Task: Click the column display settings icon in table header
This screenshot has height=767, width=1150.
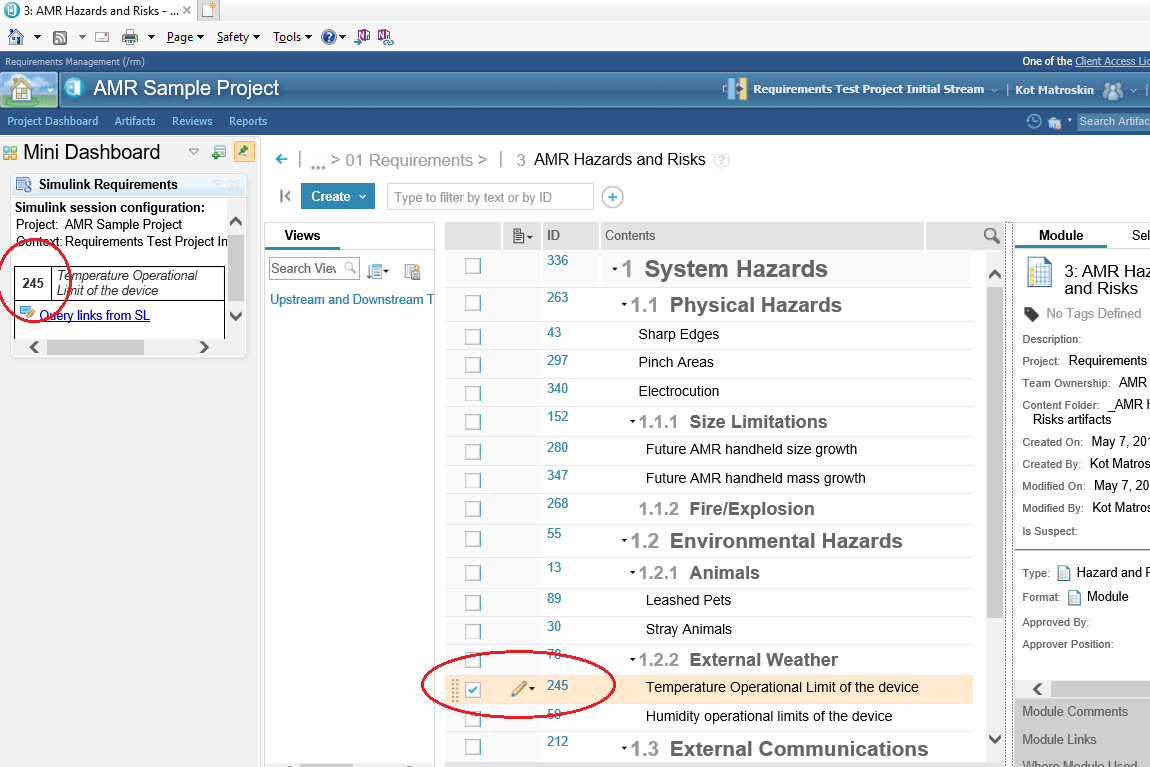Action: (x=521, y=236)
